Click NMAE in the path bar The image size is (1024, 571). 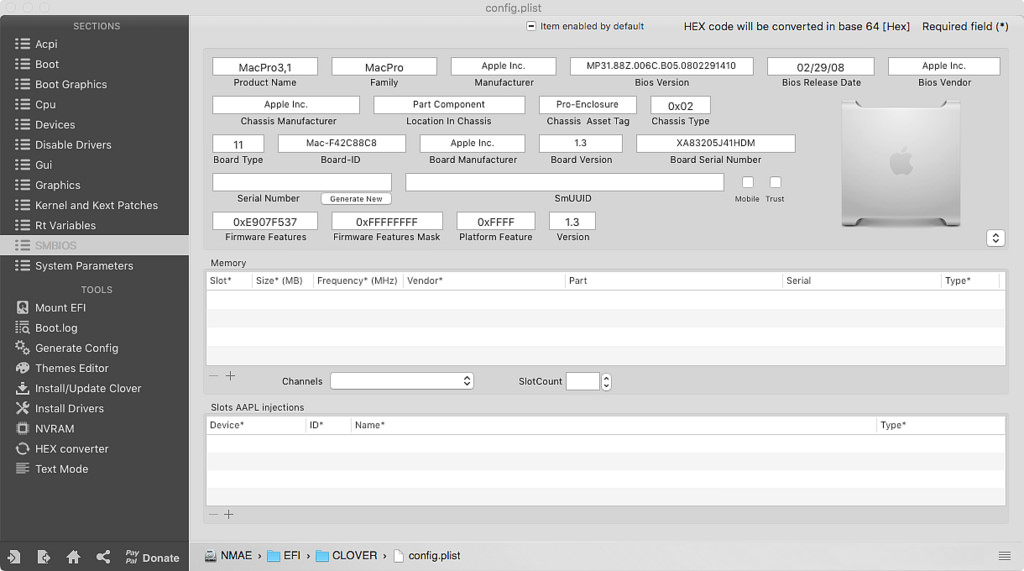[x=228, y=555]
